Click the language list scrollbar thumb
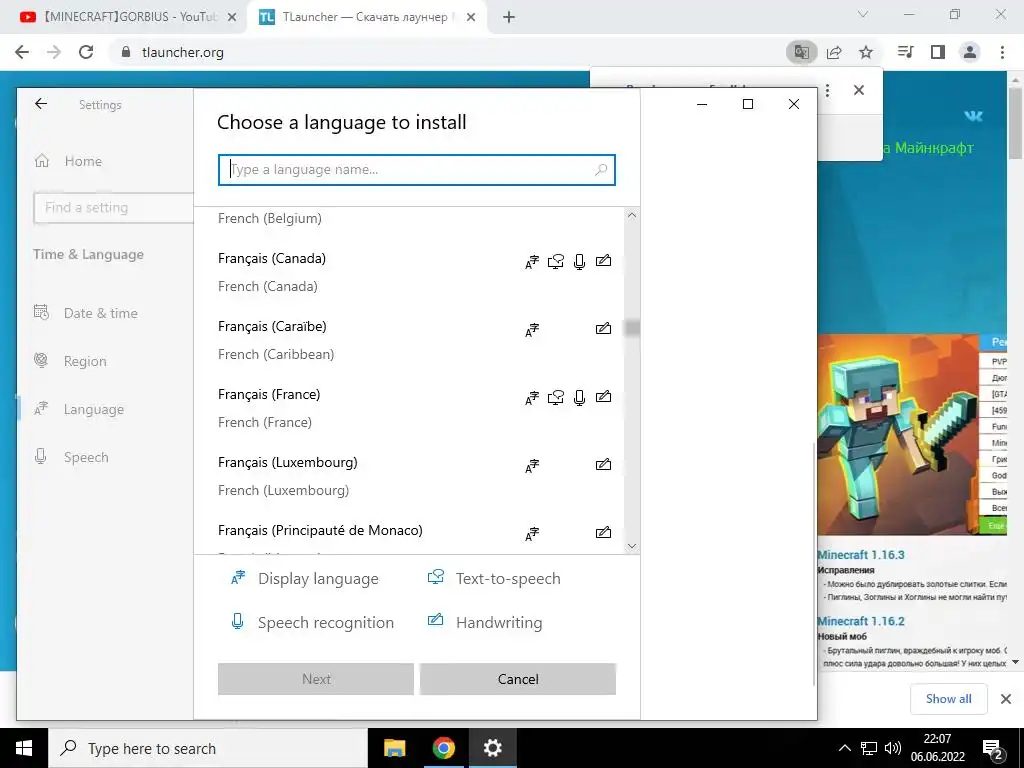 tap(632, 328)
